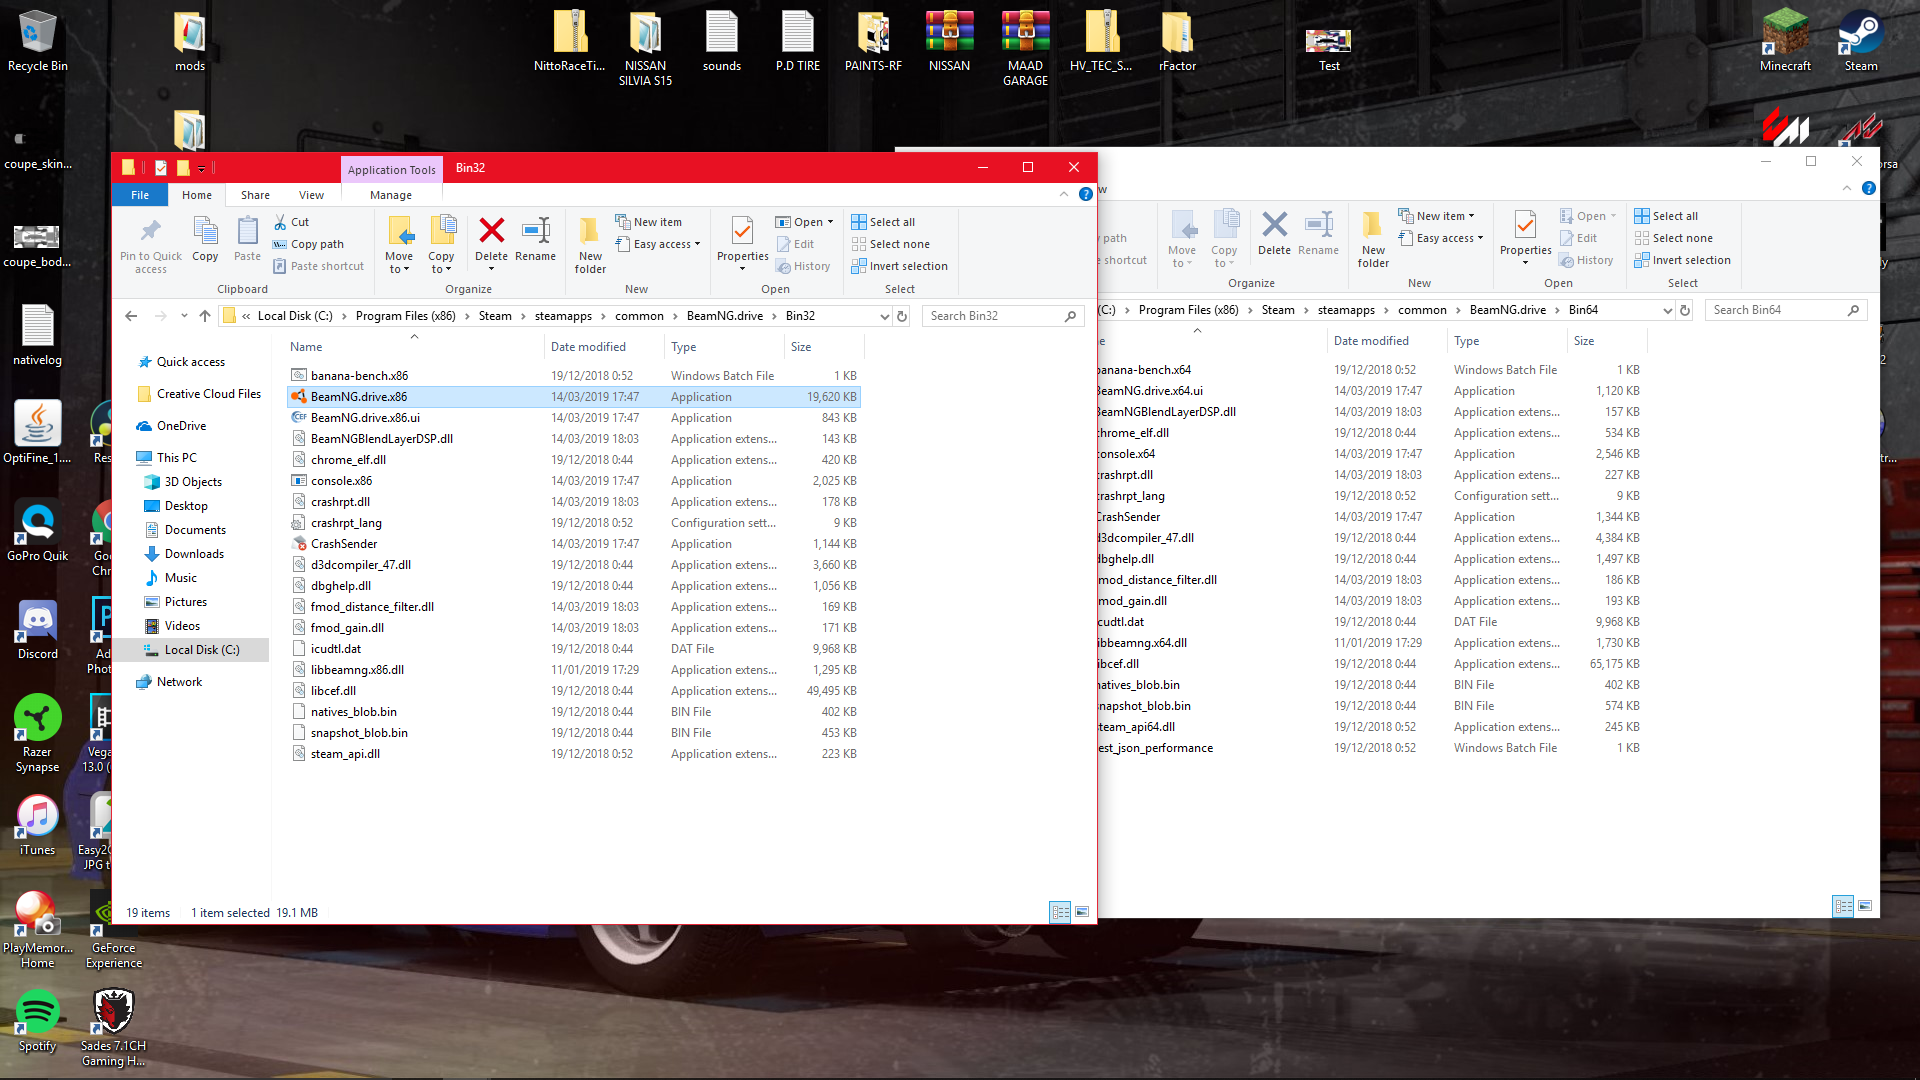Switch to details view in Bin32 status bar
Image resolution: width=1920 pixels, height=1080 pixels.
tap(1060, 912)
